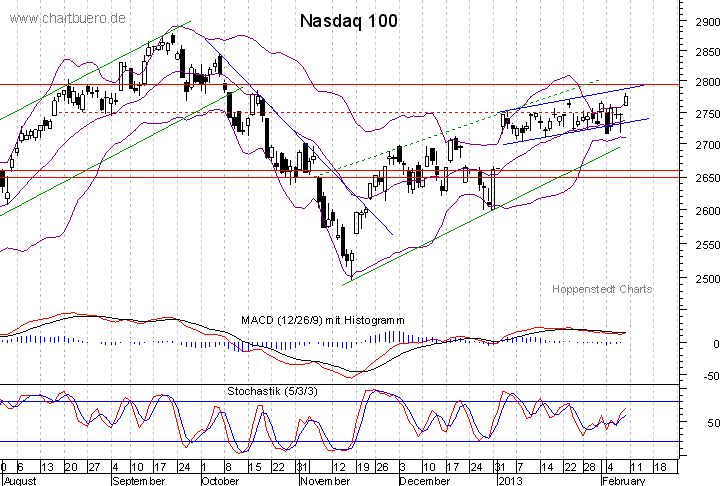This screenshot has width=723, height=486.
Task: Click date tick '19' in November
Action: point(363,467)
